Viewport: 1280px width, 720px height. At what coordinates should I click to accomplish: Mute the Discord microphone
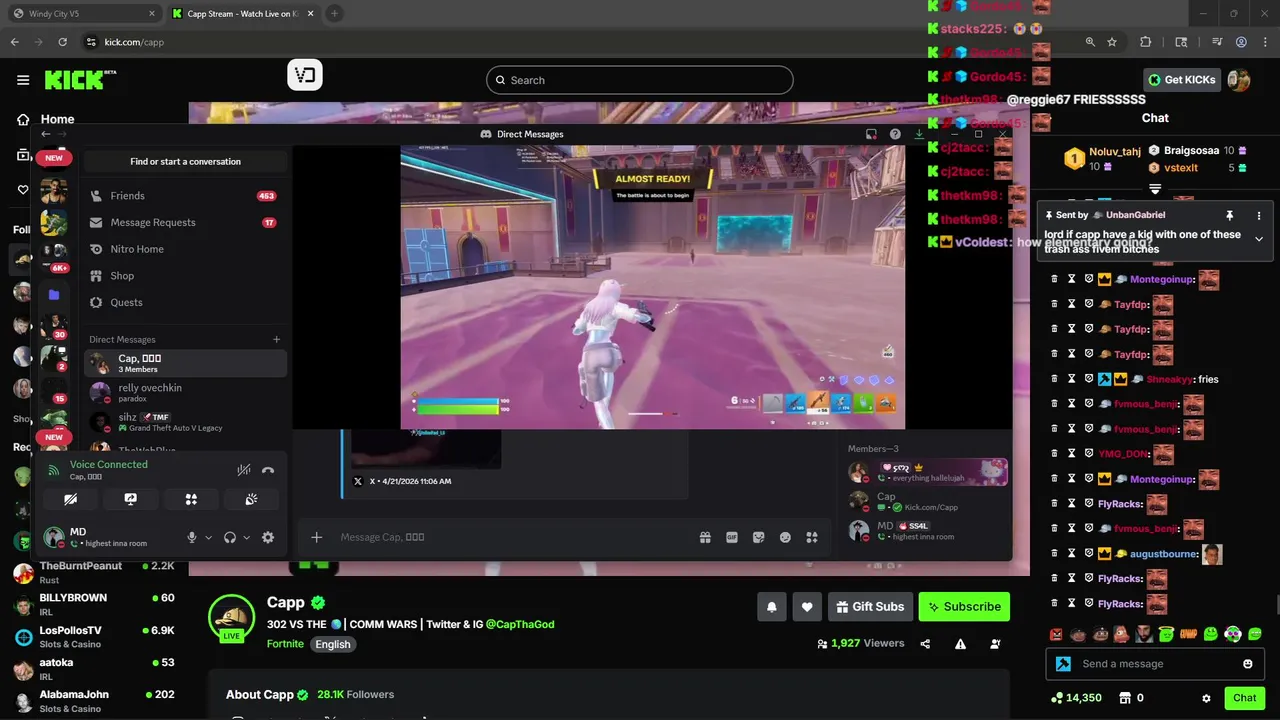click(192, 537)
